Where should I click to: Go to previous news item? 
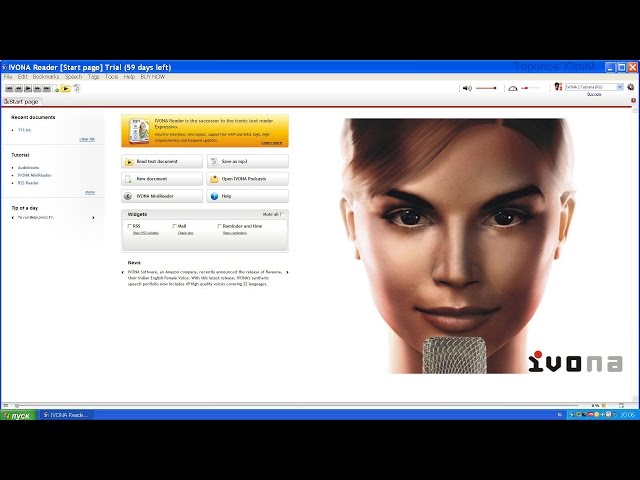point(123,272)
